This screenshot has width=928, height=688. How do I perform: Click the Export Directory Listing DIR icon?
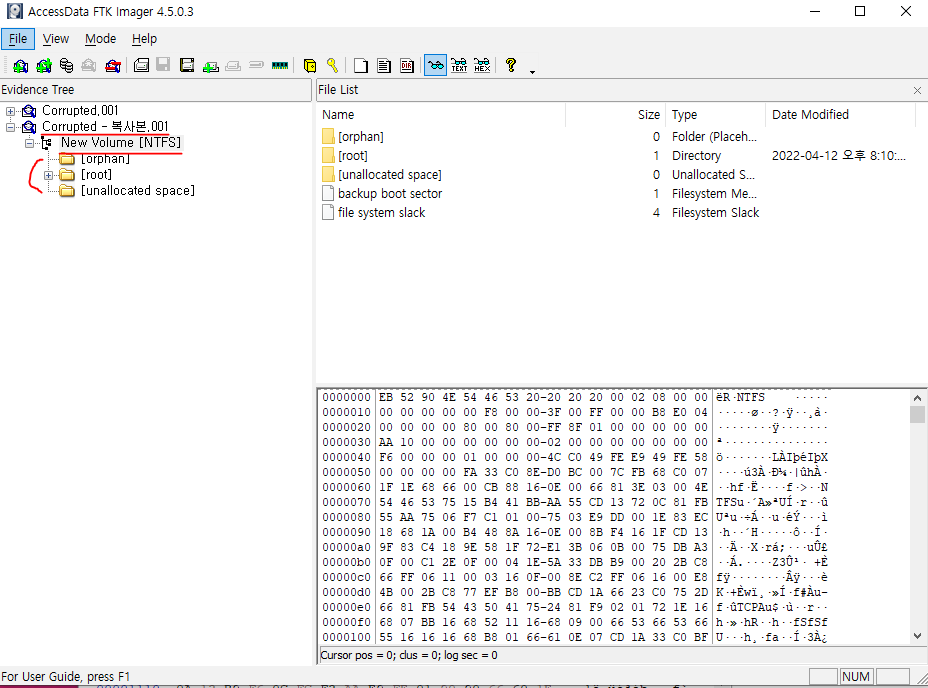click(x=407, y=65)
